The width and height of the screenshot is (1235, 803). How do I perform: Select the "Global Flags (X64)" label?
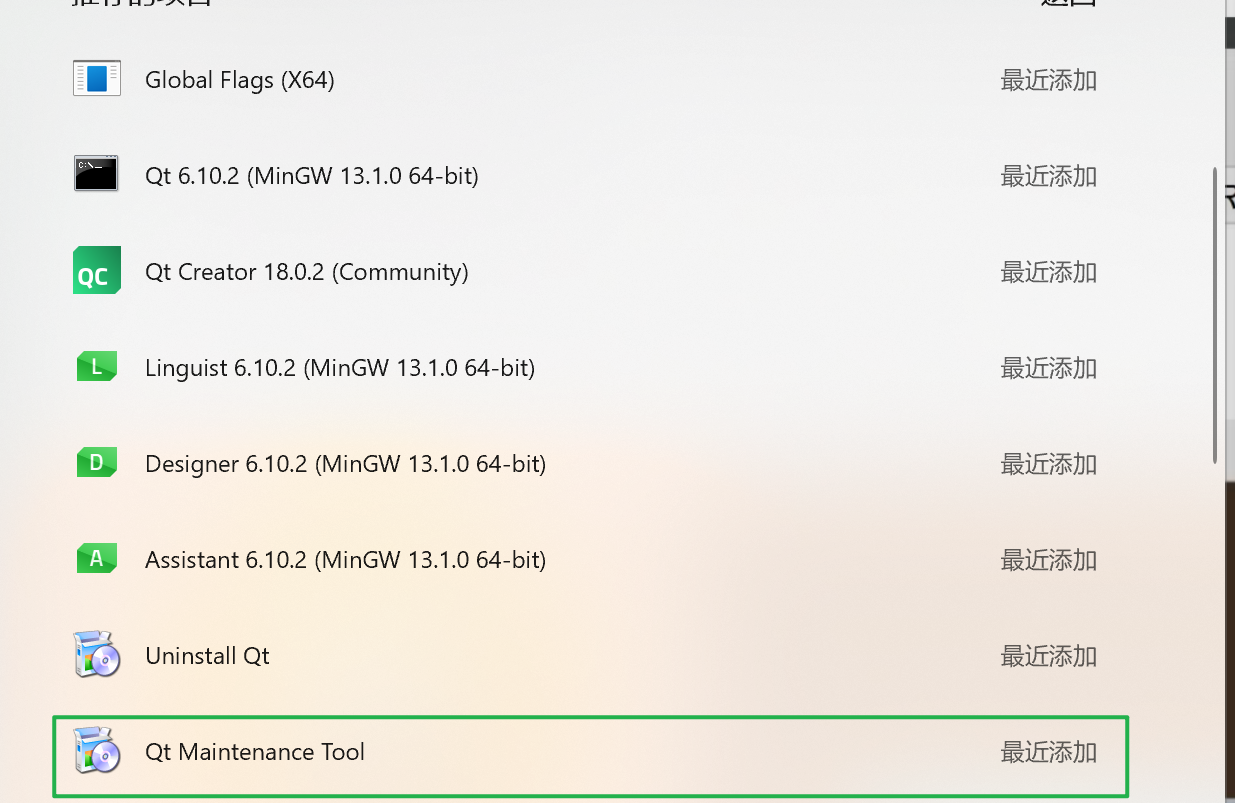pyautogui.click(x=240, y=80)
